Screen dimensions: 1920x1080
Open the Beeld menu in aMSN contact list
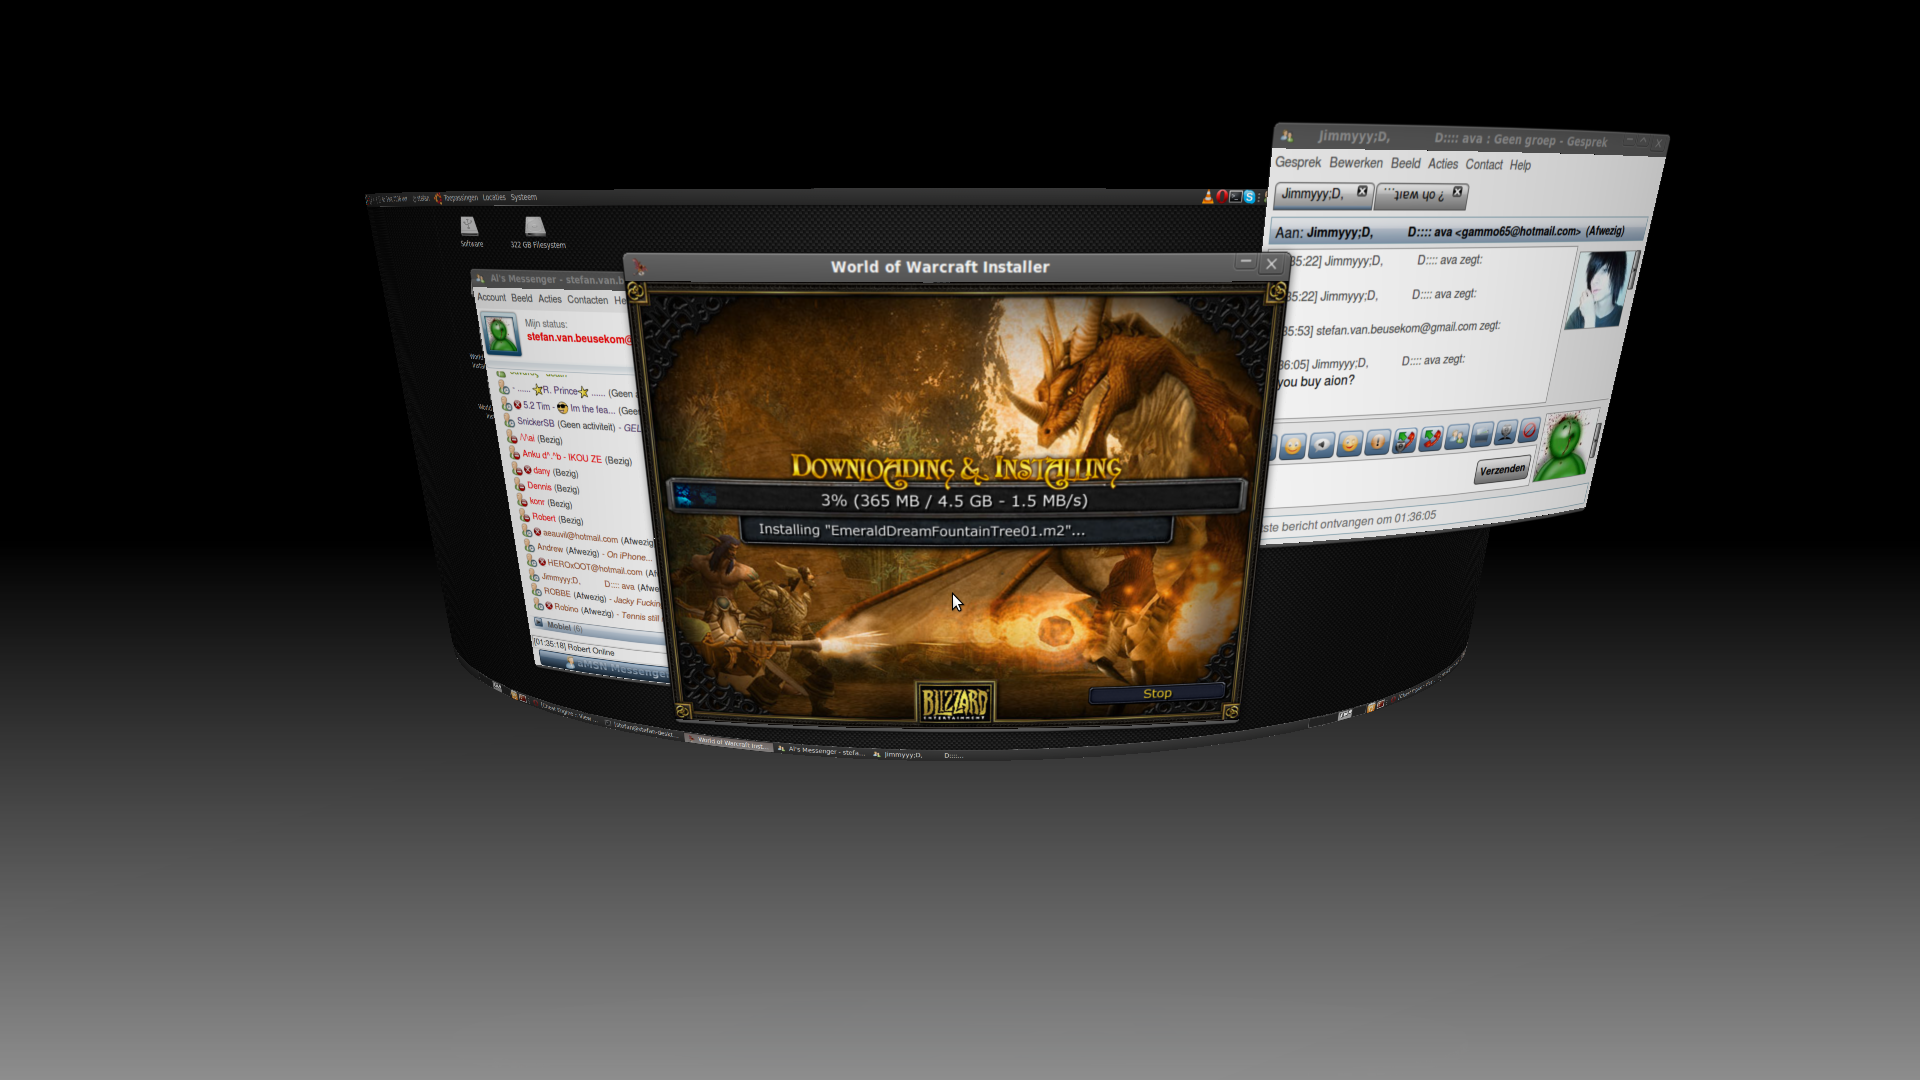point(522,298)
